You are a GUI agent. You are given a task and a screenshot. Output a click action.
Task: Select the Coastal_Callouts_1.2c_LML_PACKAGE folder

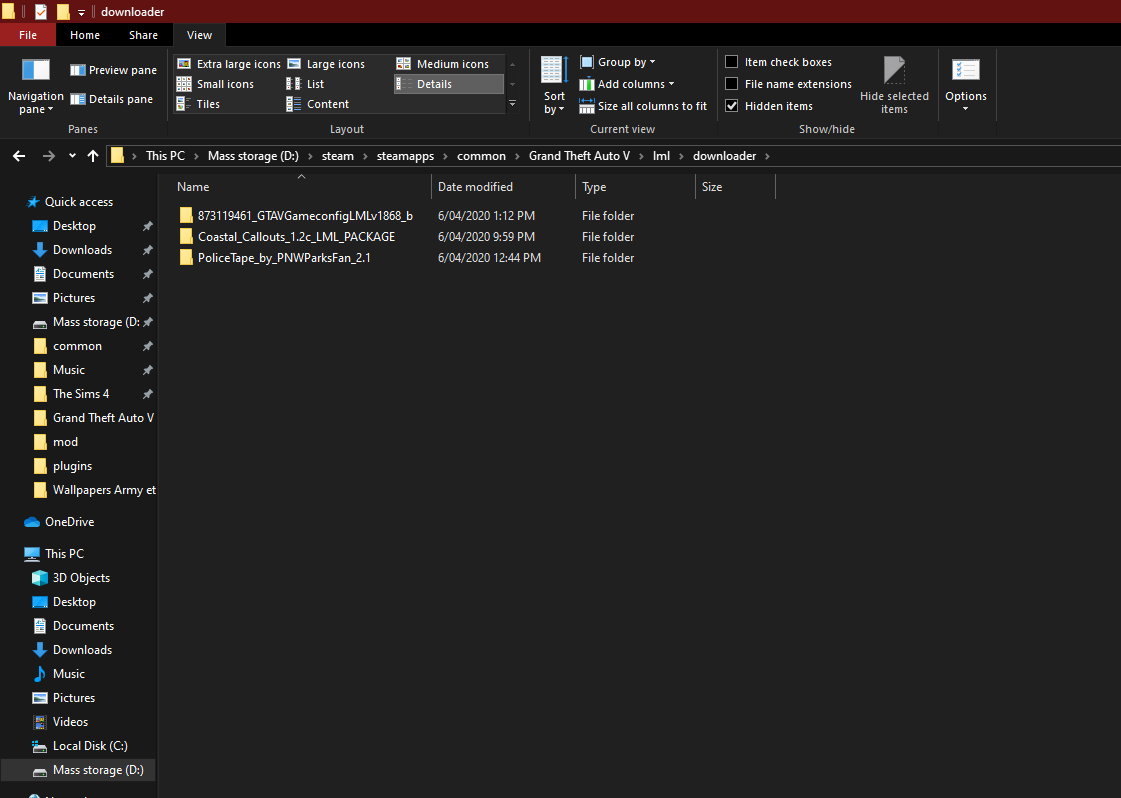coord(296,237)
